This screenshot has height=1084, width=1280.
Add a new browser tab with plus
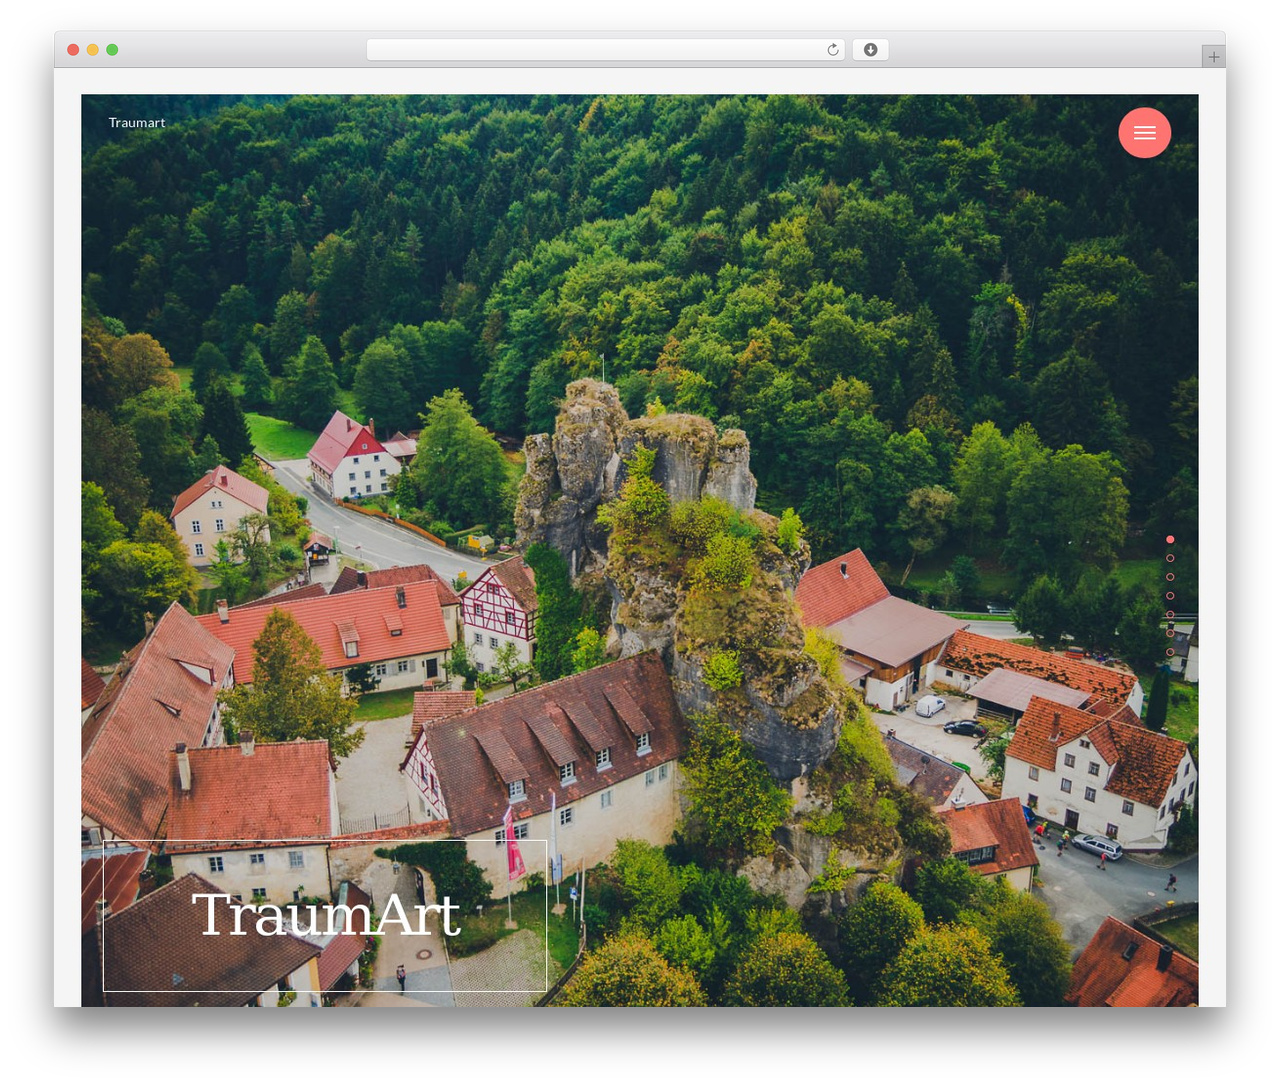1213,57
